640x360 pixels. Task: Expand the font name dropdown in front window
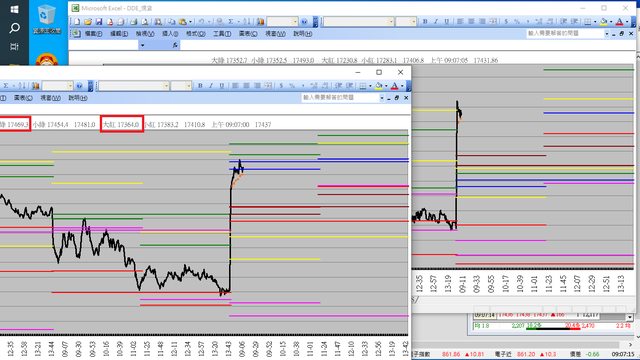166,86
